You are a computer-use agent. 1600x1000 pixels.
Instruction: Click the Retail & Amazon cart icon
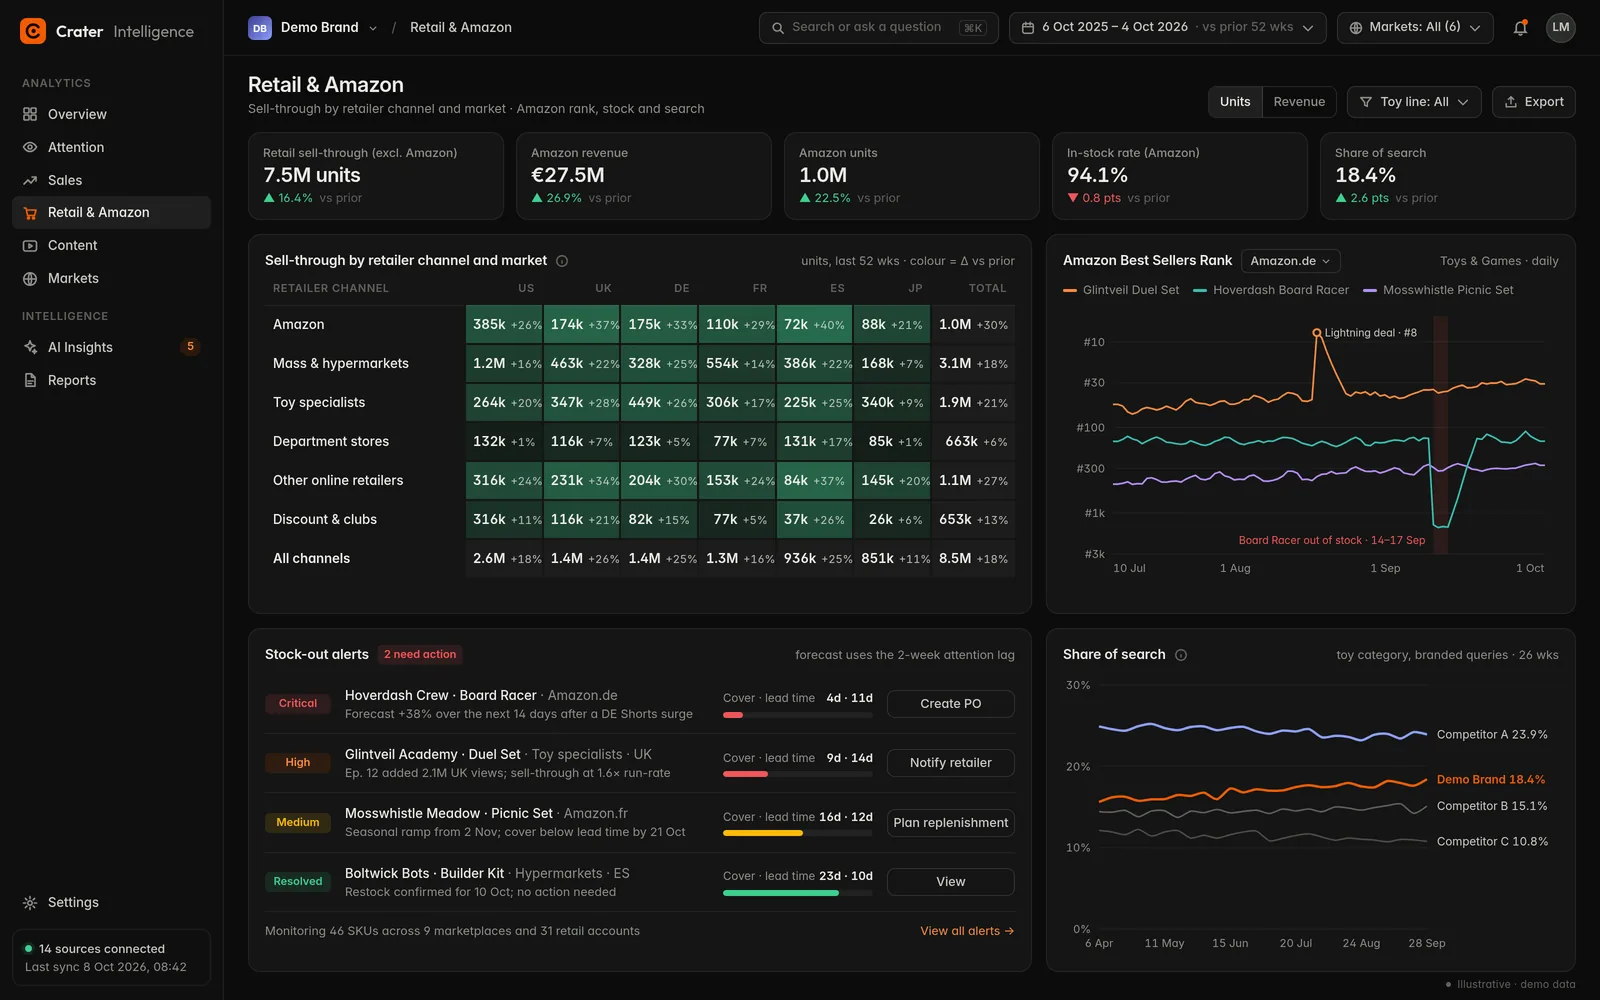[30, 213]
